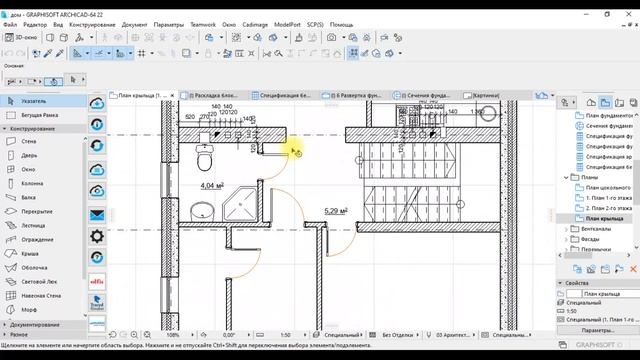Toggle the snap guides button in toolbar
The image size is (640, 360).
pos(98,53)
